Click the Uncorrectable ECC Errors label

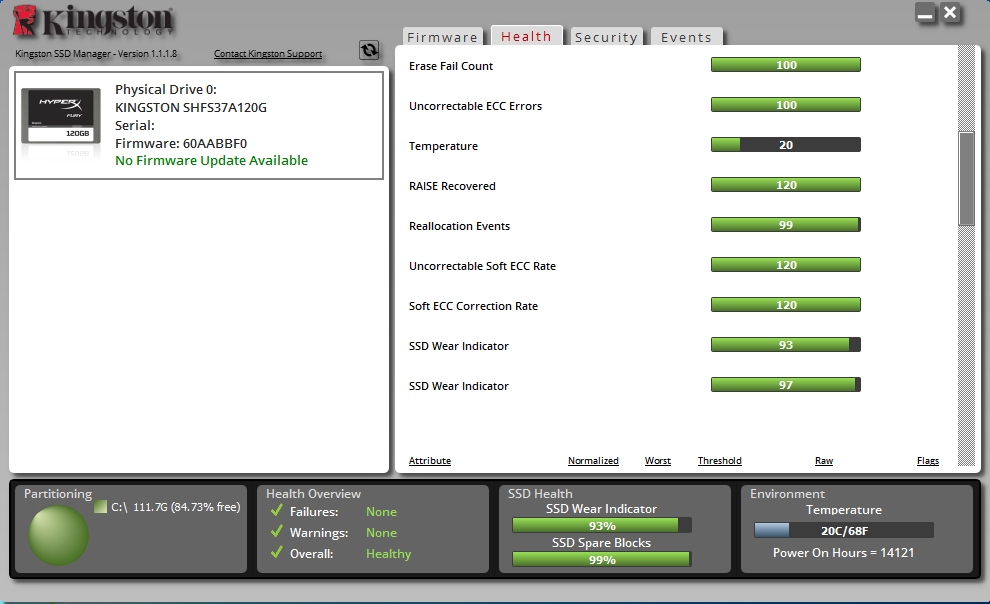[x=475, y=106]
